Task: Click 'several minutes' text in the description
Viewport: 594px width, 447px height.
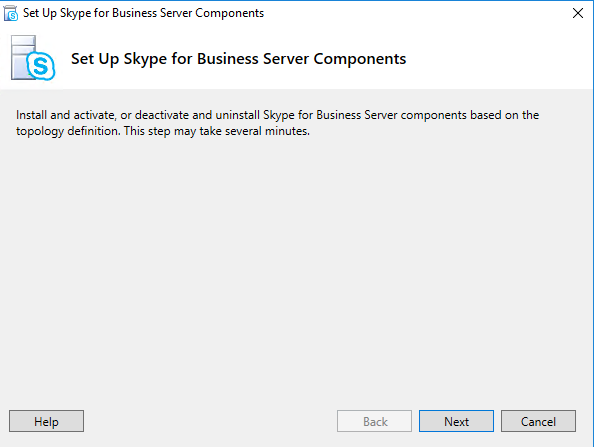Action: 267,131
